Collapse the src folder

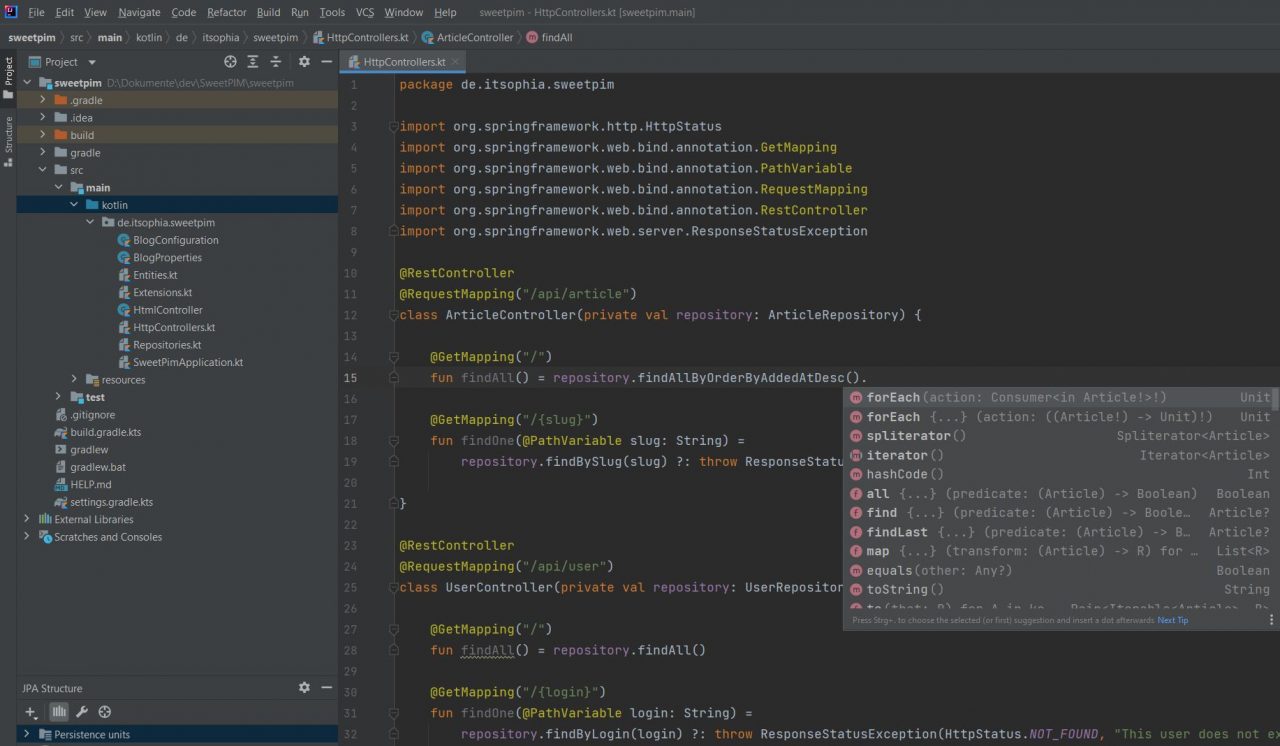43,170
